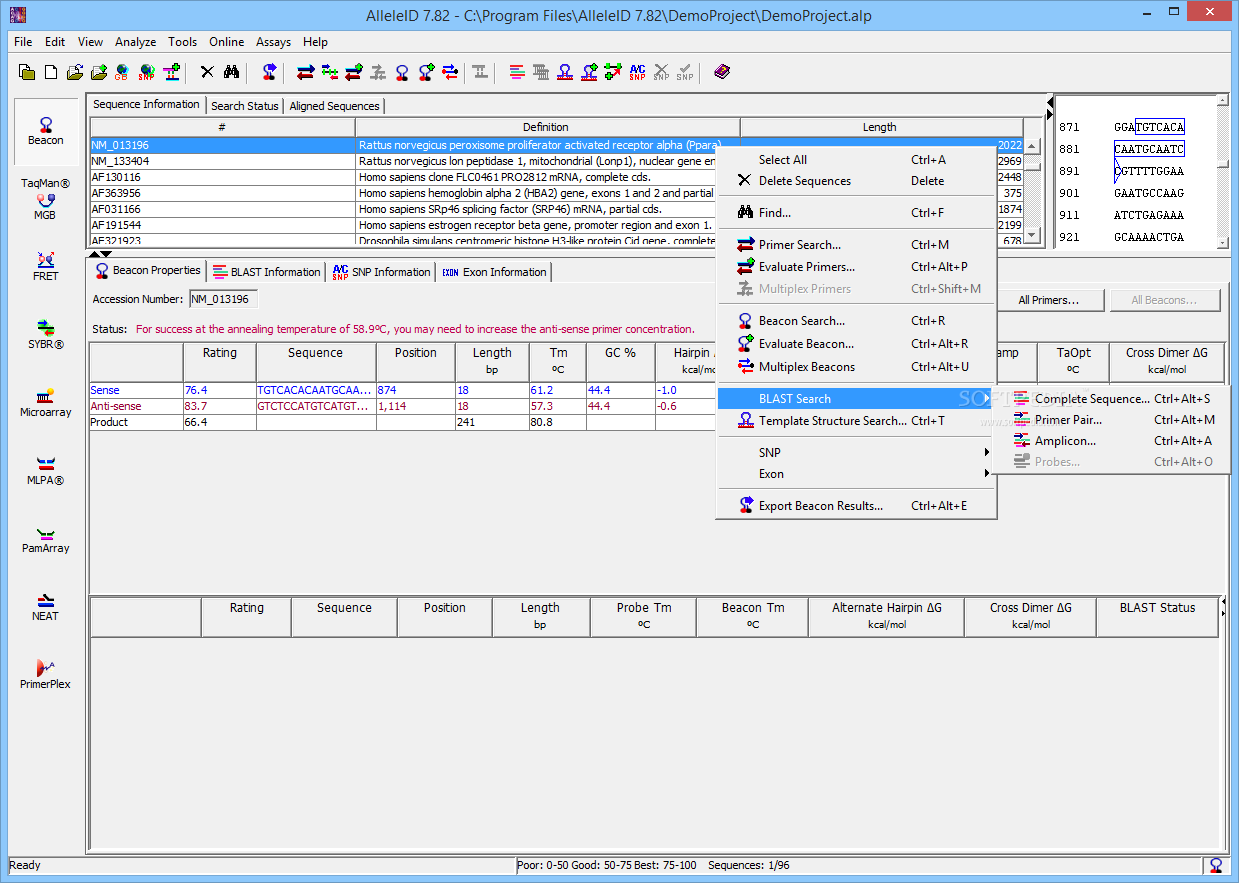This screenshot has width=1239, height=883.
Task: Open the Exon Information tab
Action: click(494, 272)
